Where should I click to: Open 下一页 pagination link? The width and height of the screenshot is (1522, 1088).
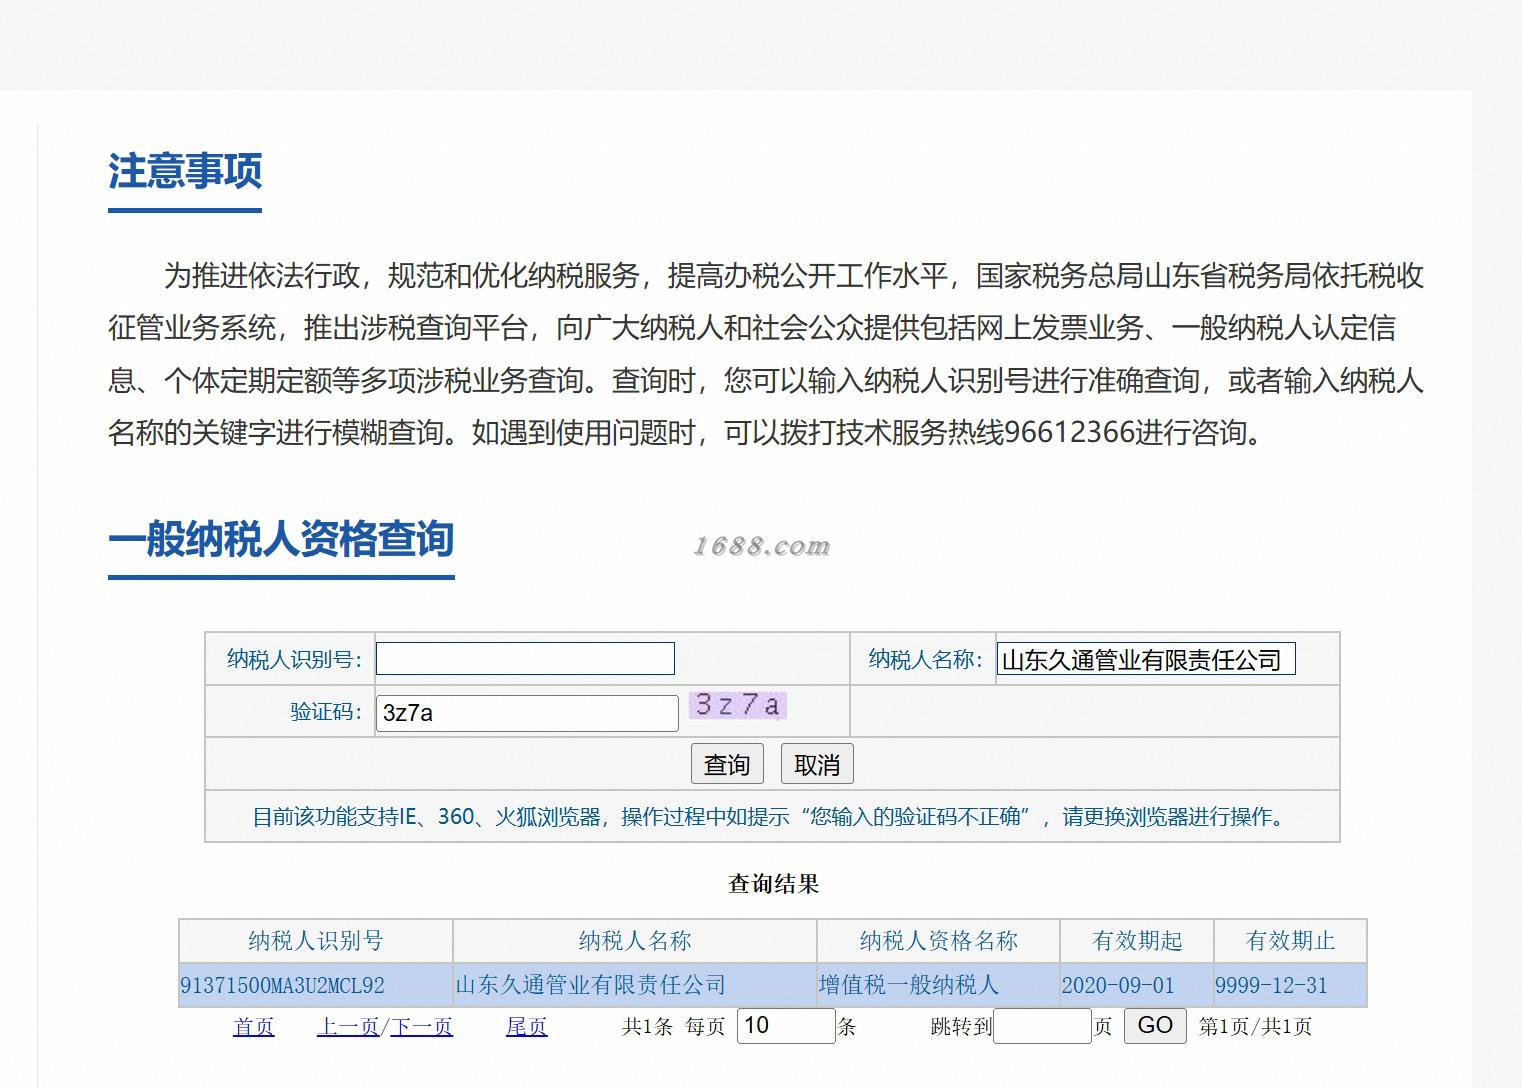(x=421, y=1027)
